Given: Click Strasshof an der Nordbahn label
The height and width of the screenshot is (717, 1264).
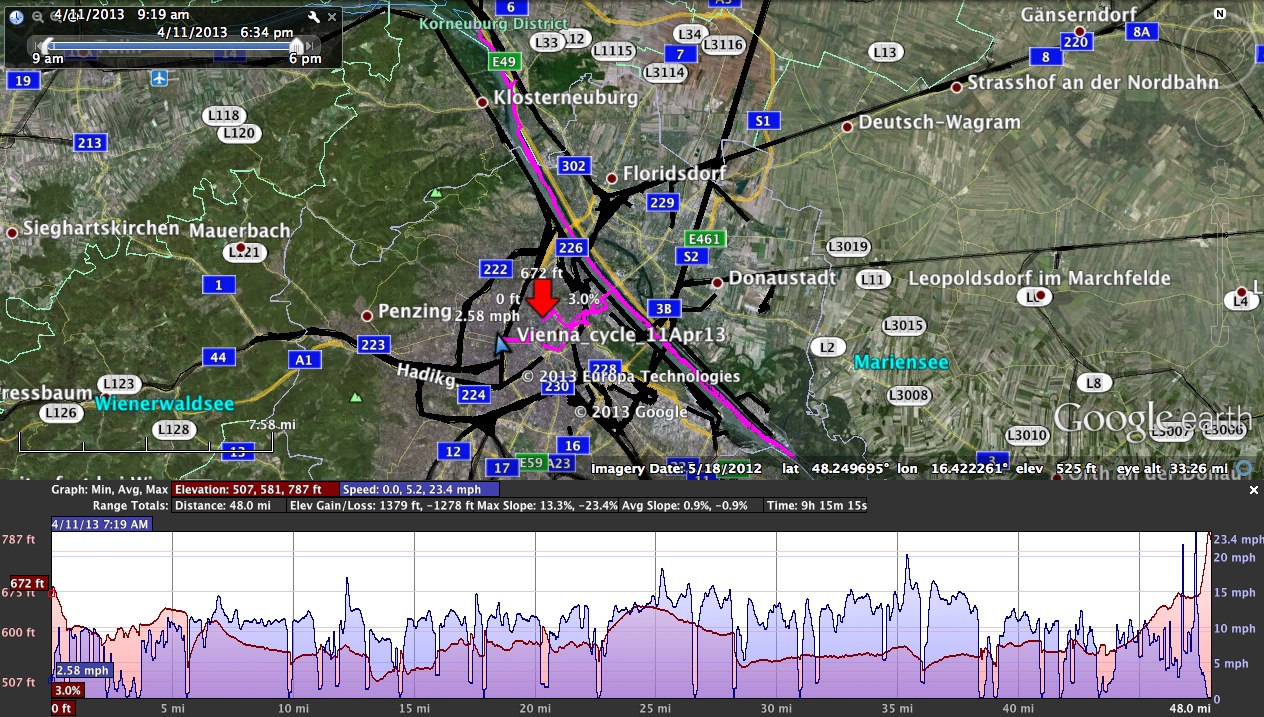Looking at the screenshot, I should (1093, 83).
